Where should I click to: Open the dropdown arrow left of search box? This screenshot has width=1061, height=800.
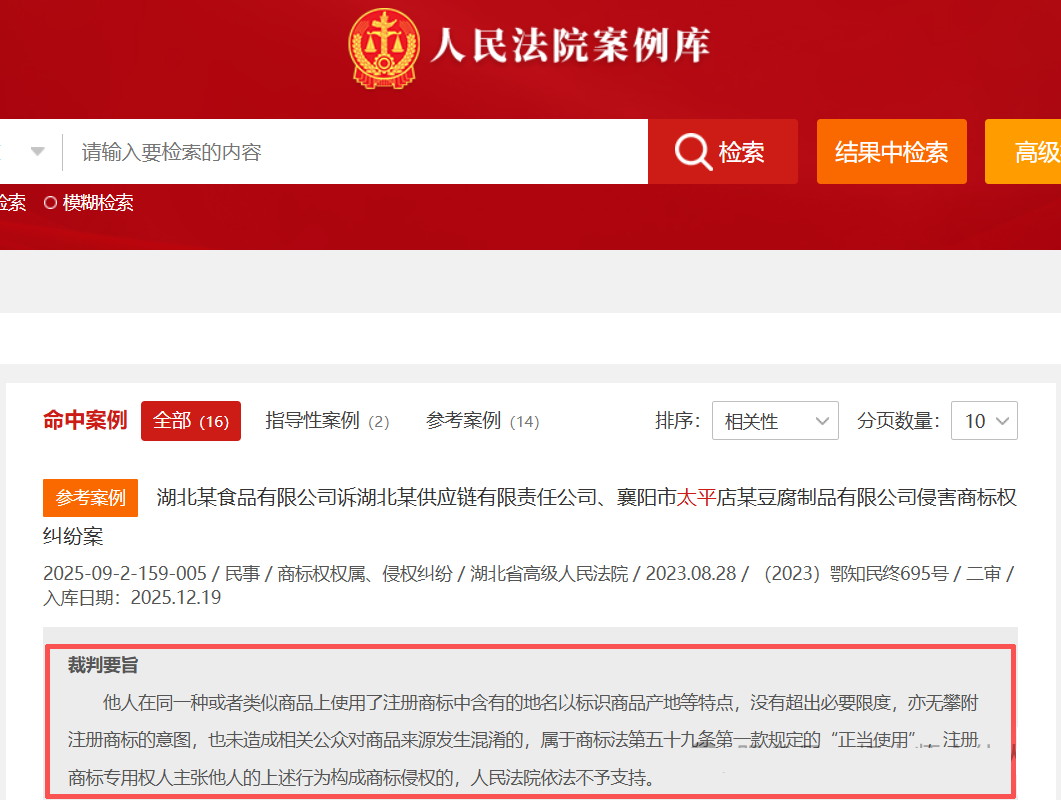[x=37, y=152]
